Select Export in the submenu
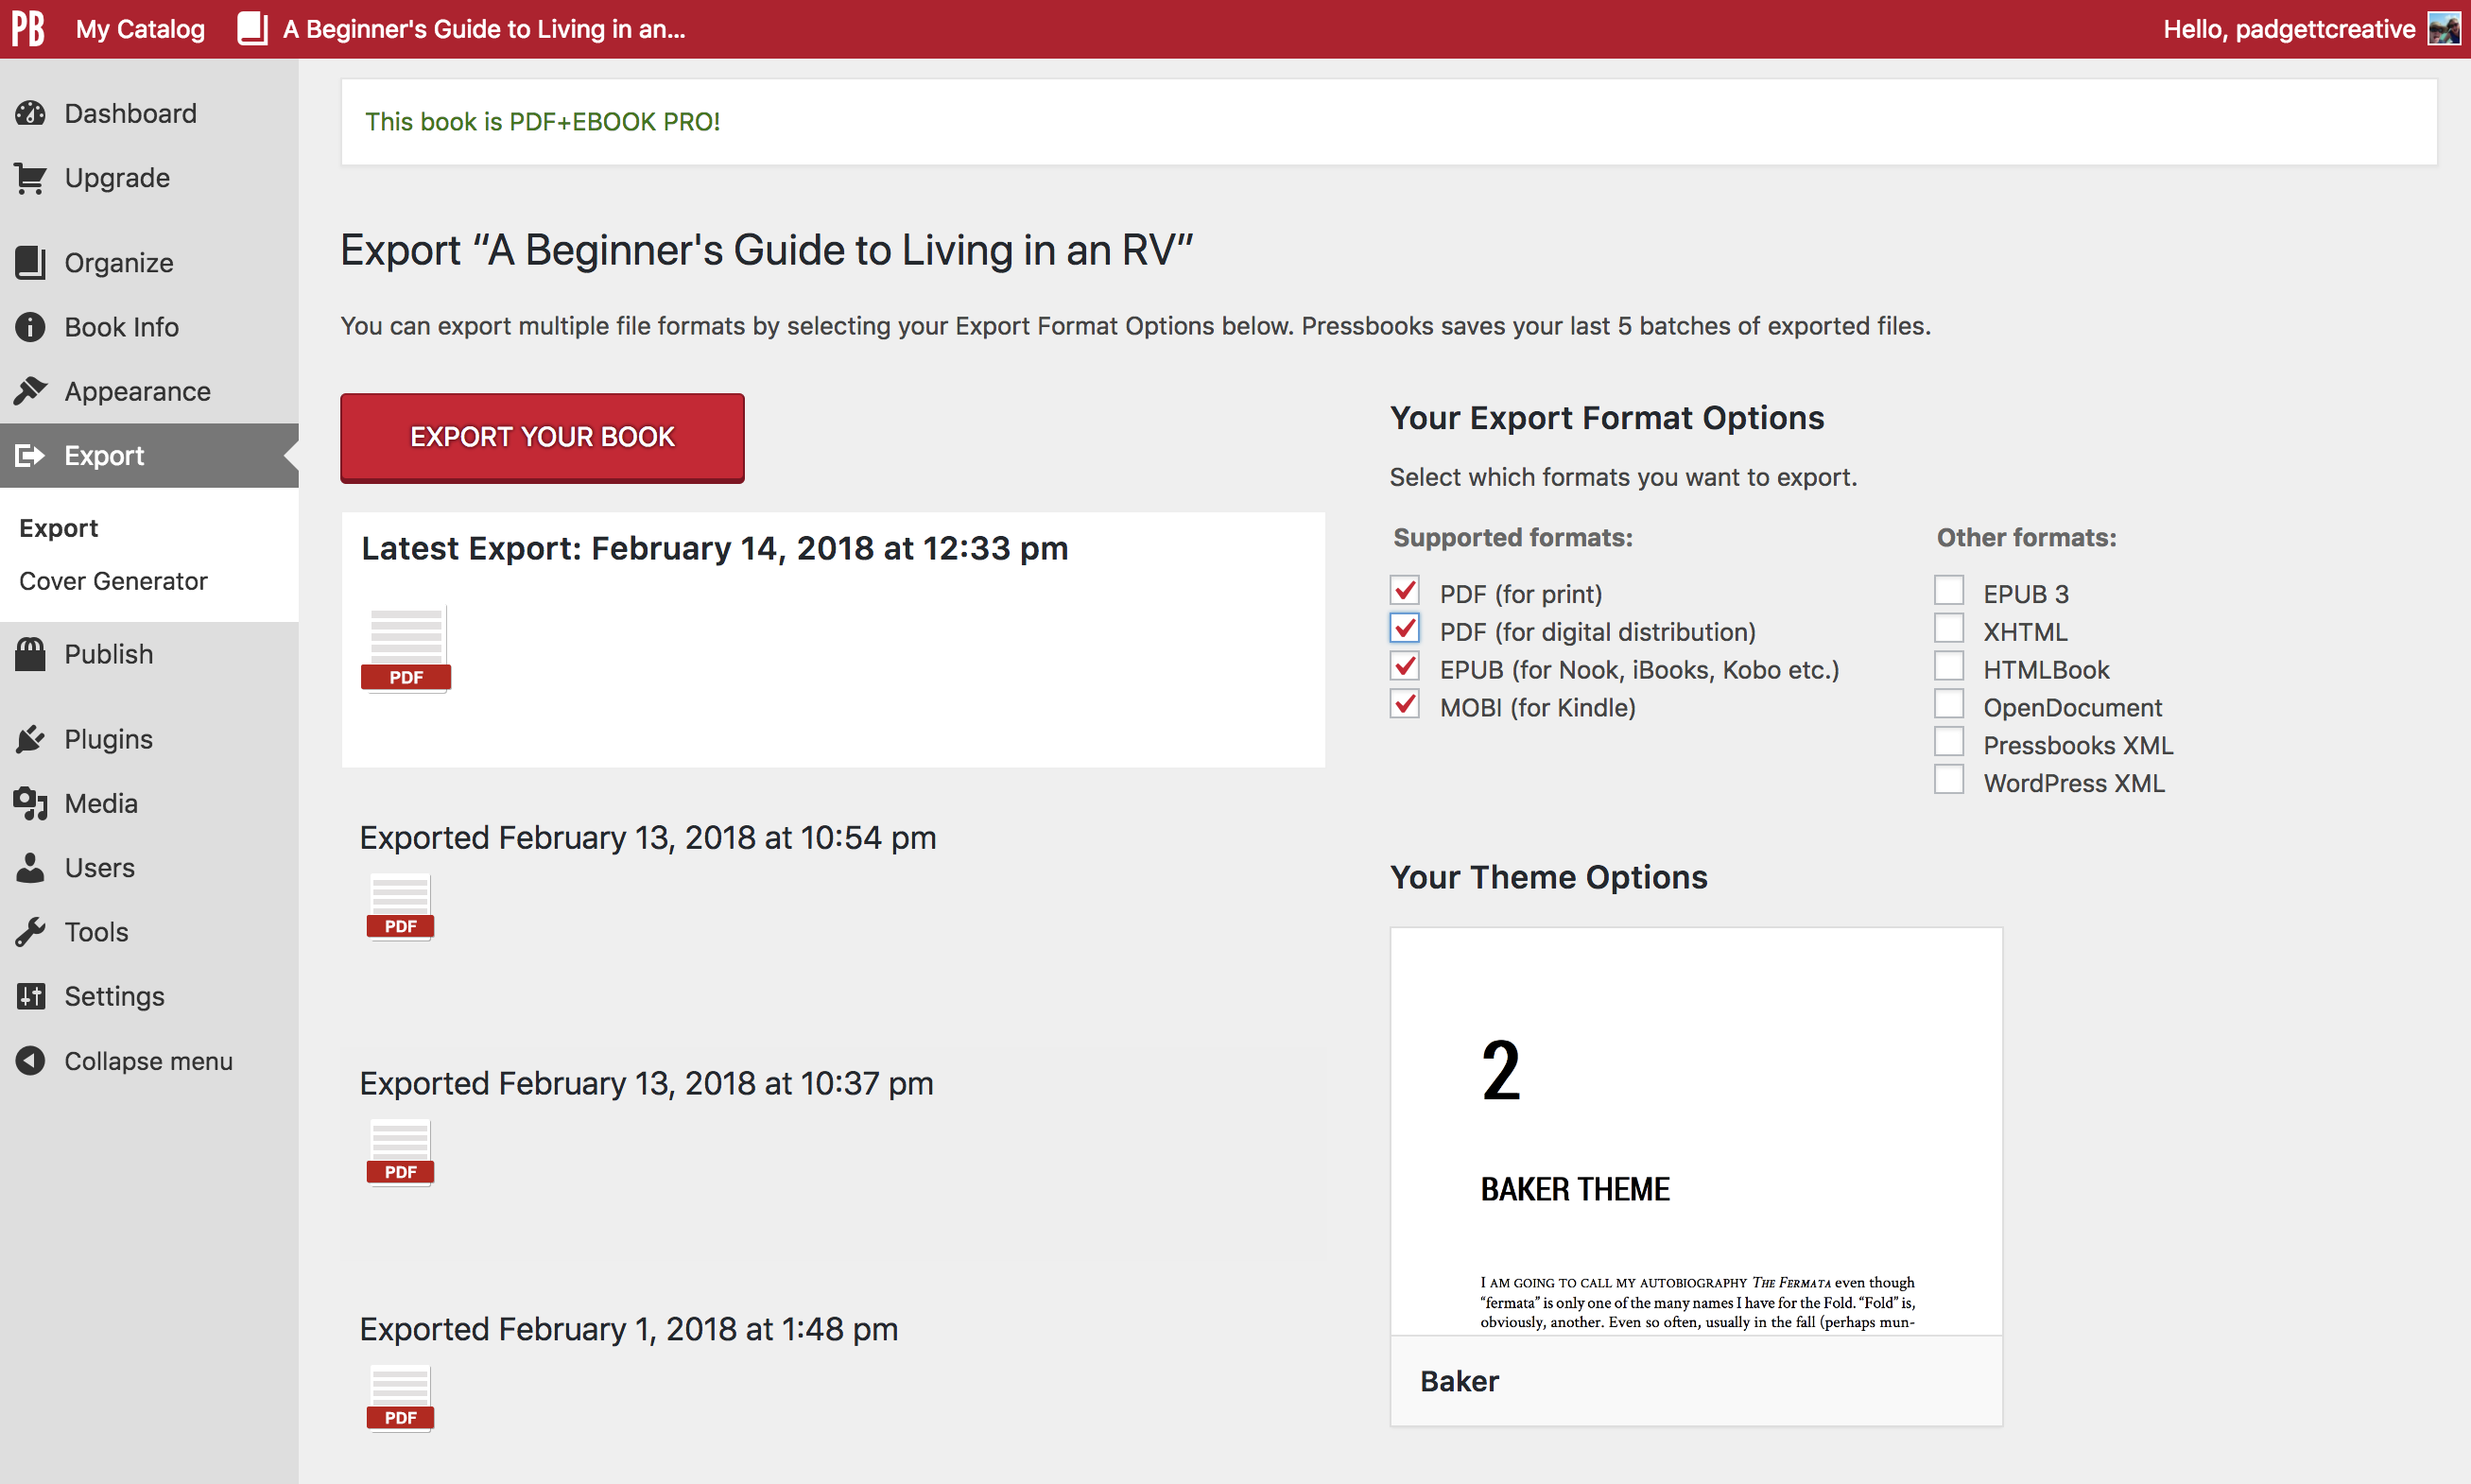Screen dimensions: 2471x1484 pyautogui.click(x=59, y=528)
